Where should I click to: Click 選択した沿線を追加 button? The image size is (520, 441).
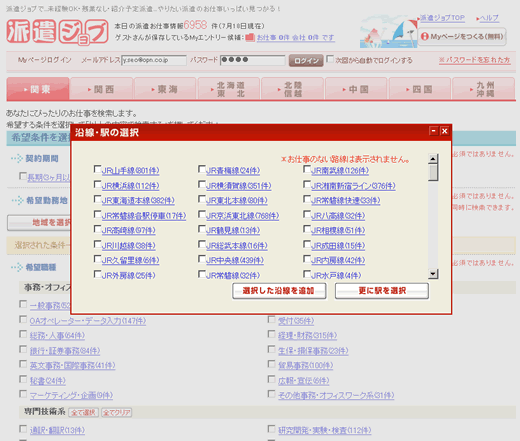tap(279, 291)
